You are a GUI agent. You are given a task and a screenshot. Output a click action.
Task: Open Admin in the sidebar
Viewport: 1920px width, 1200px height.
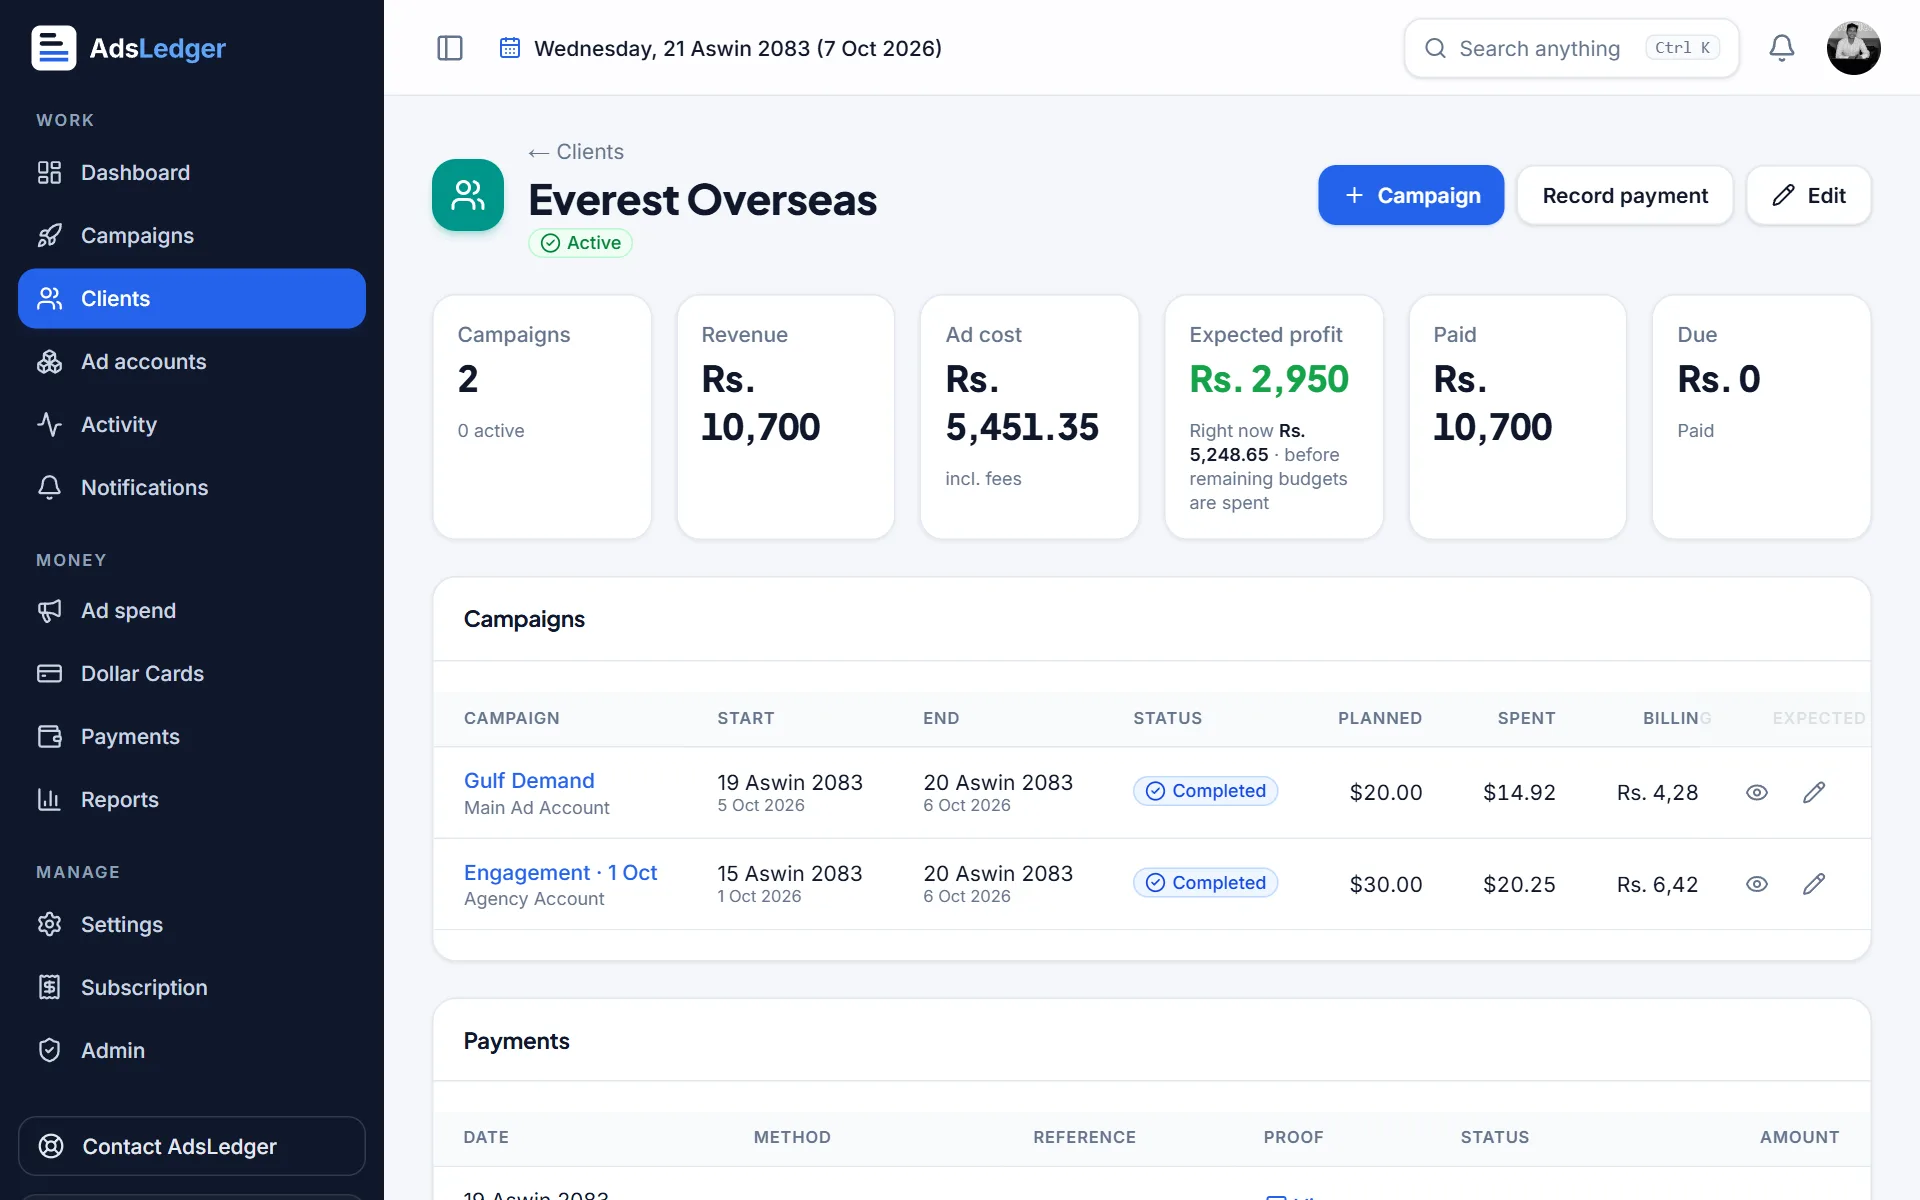[192, 1051]
